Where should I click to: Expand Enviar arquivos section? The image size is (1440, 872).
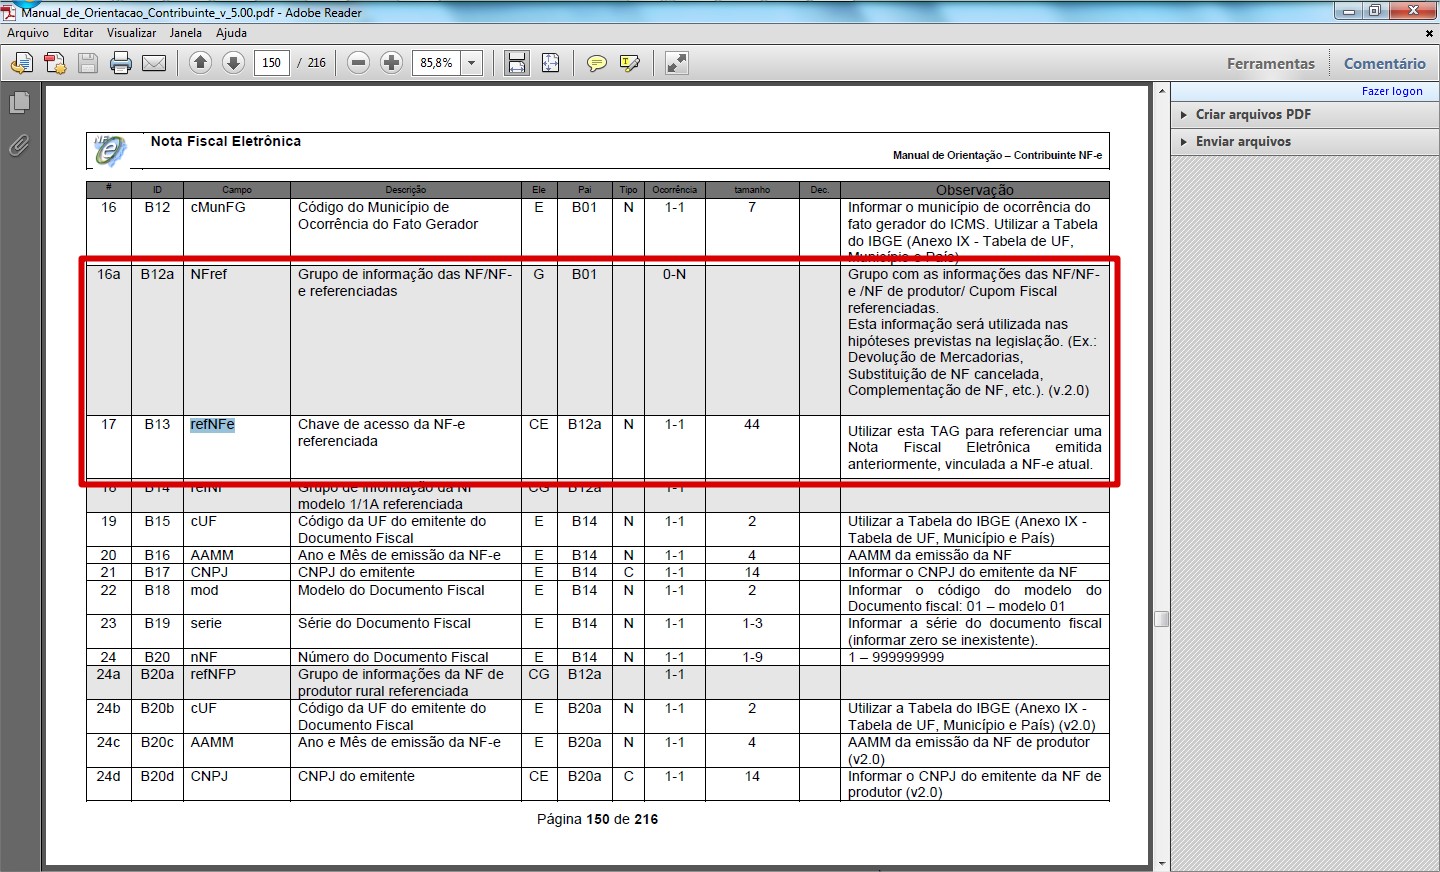pos(1243,141)
